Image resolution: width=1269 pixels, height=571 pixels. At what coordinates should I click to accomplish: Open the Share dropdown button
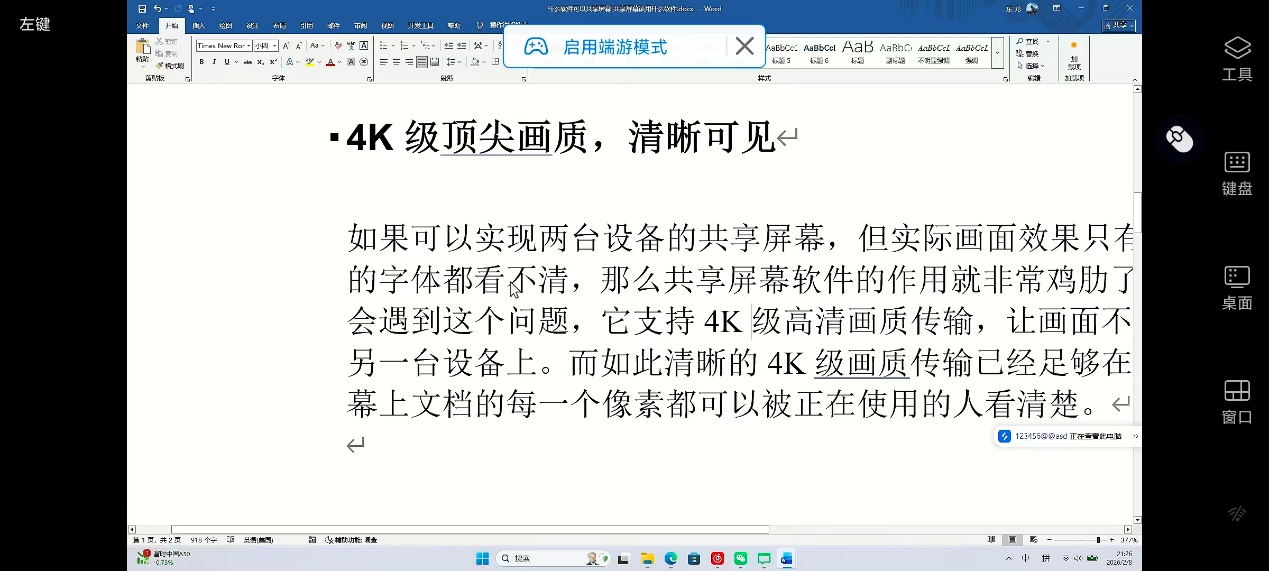pos(1119,26)
